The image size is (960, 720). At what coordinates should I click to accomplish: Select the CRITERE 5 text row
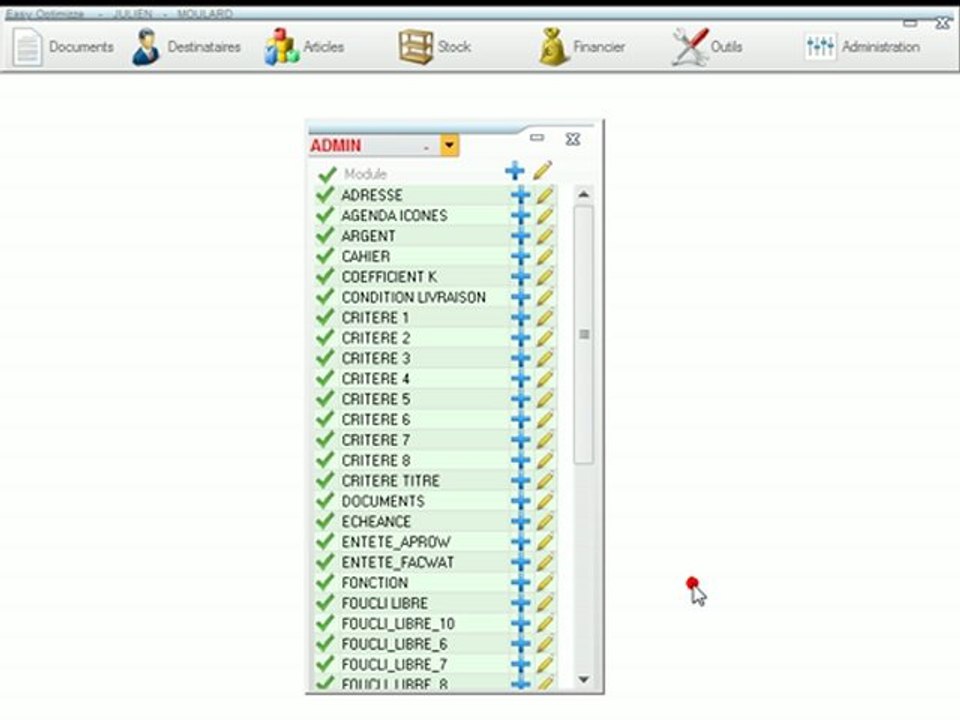click(376, 399)
